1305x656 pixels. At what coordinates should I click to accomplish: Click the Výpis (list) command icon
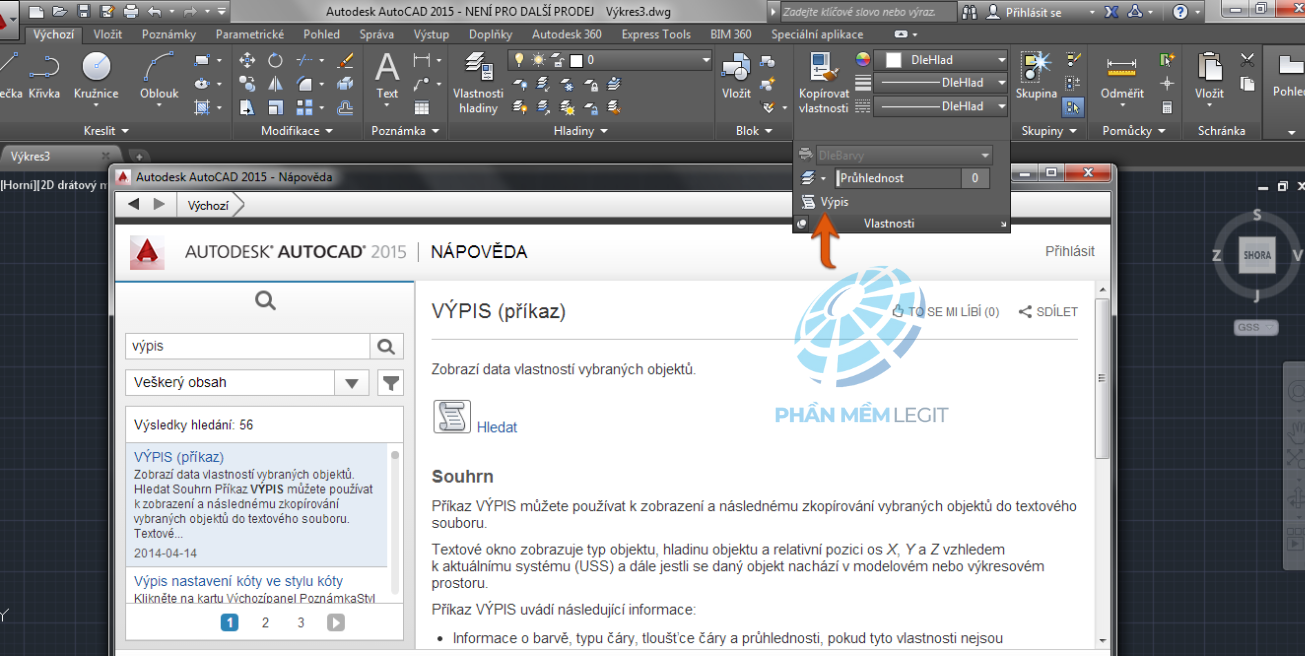[x=808, y=201]
